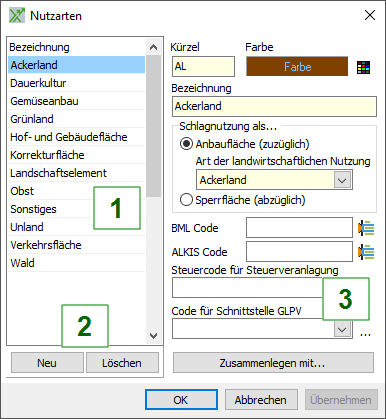Select Verkehrsfläche in the list
This screenshot has width=386, height=419.
tap(77, 245)
